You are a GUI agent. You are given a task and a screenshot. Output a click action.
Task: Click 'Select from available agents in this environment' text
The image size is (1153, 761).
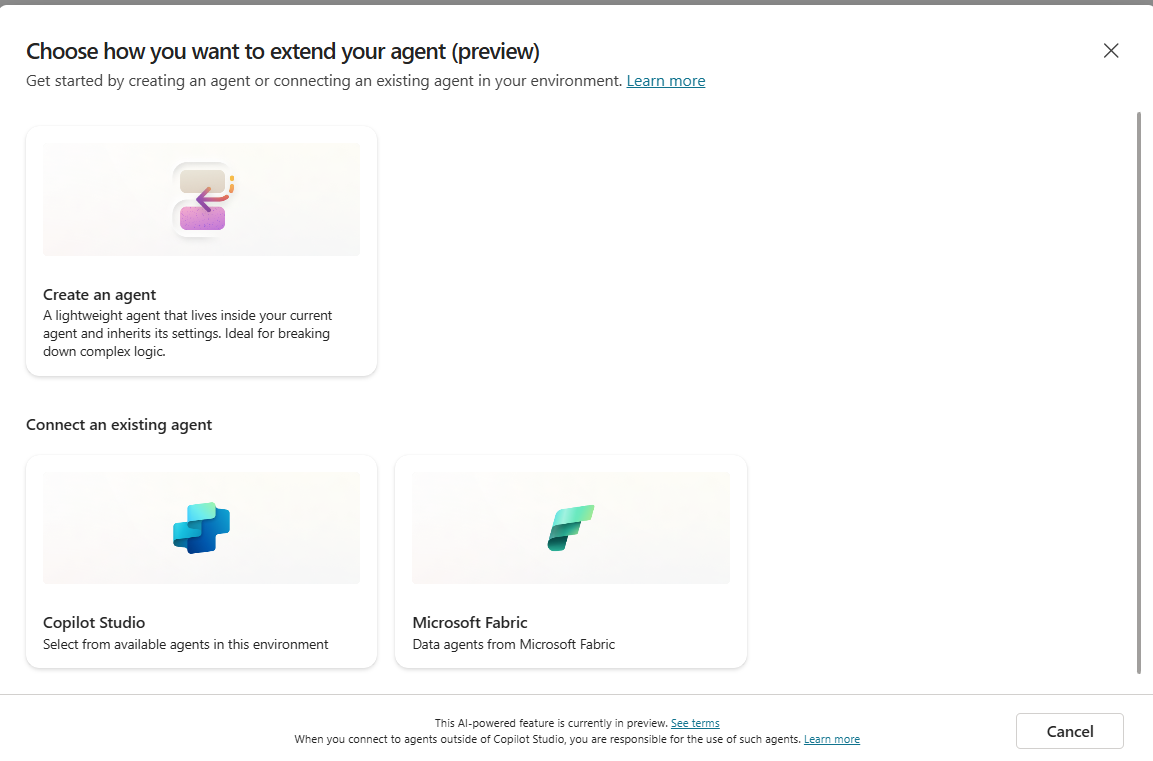pyautogui.click(x=185, y=644)
